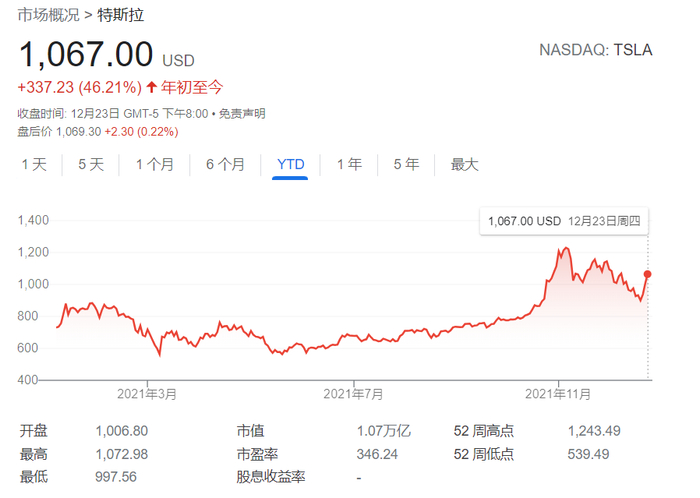Click the NASDAQ: TSLA ticker label
The width and height of the screenshot is (700, 498).
595,50
